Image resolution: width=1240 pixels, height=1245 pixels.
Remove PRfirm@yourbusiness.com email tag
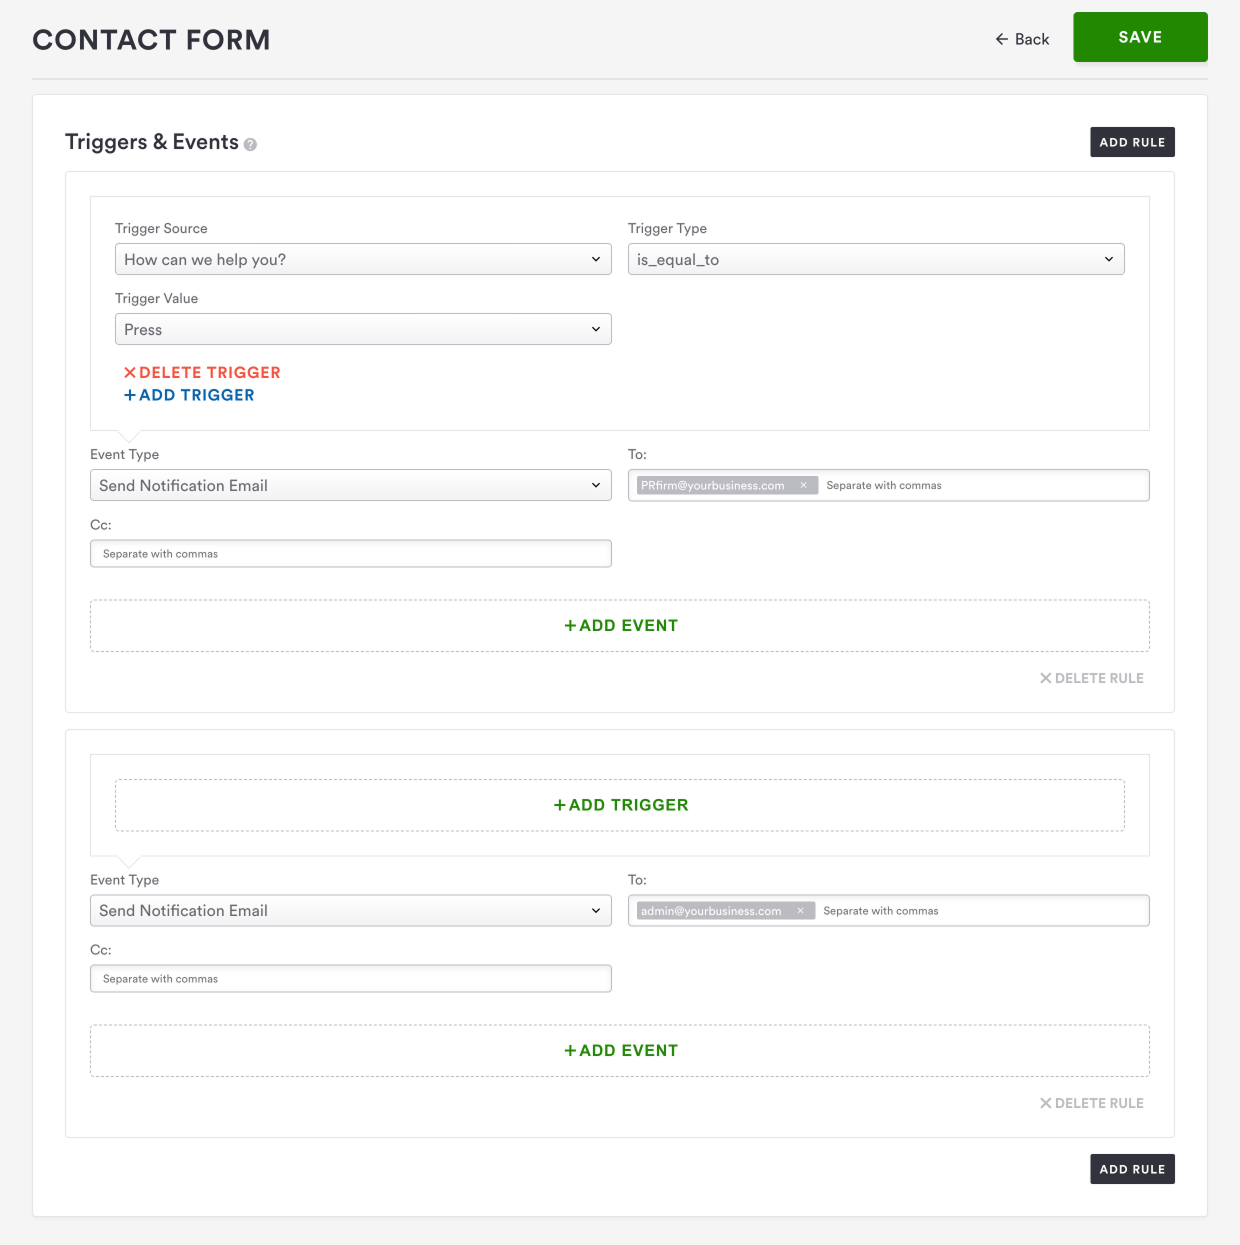point(803,486)
